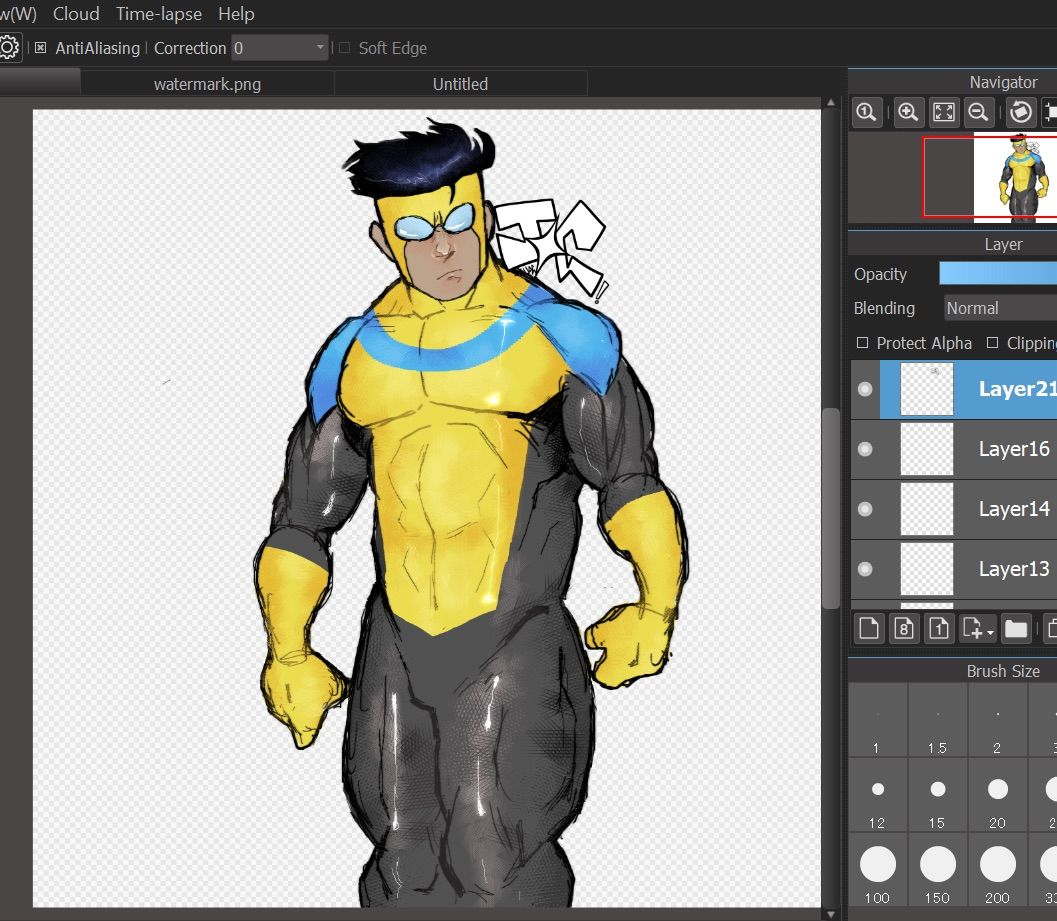Select brush size 100 preset
The width and height of the screenshot is (1057, 921).
877,870
